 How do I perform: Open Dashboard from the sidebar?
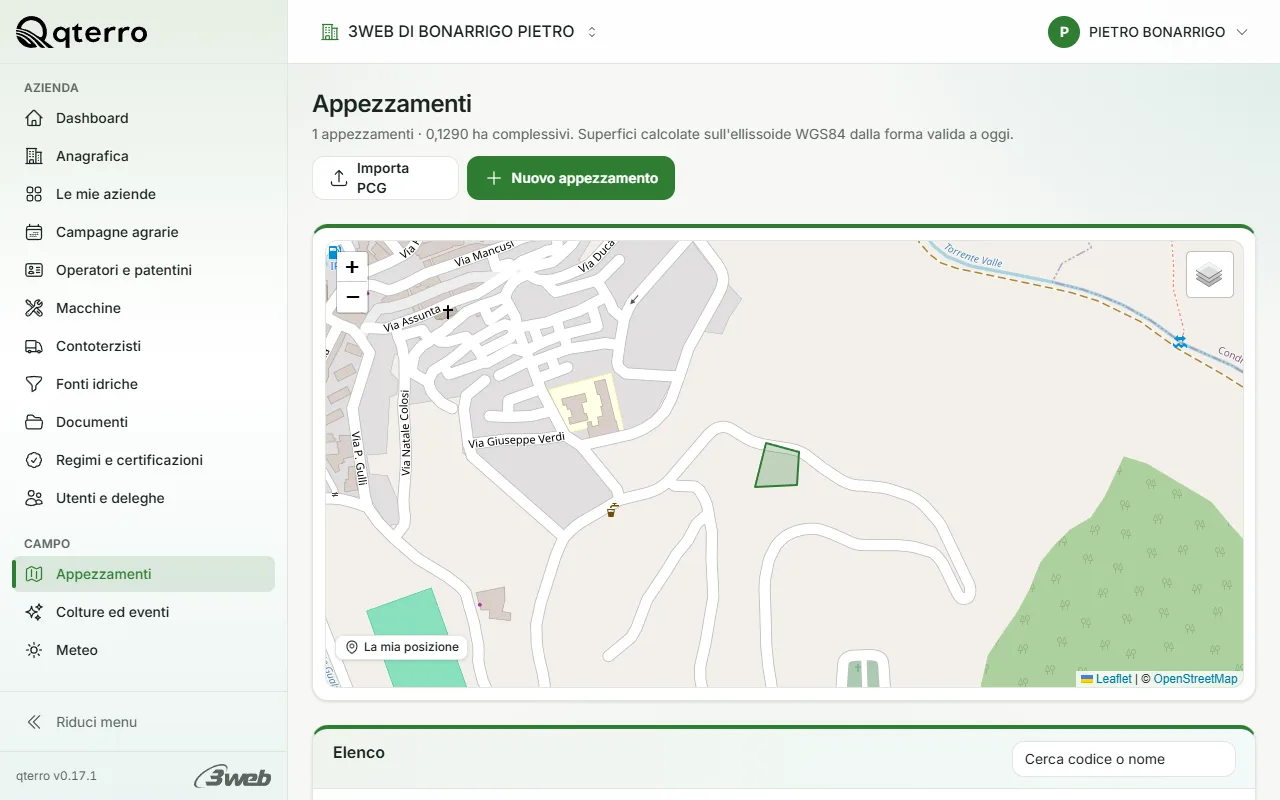[144, 118]
